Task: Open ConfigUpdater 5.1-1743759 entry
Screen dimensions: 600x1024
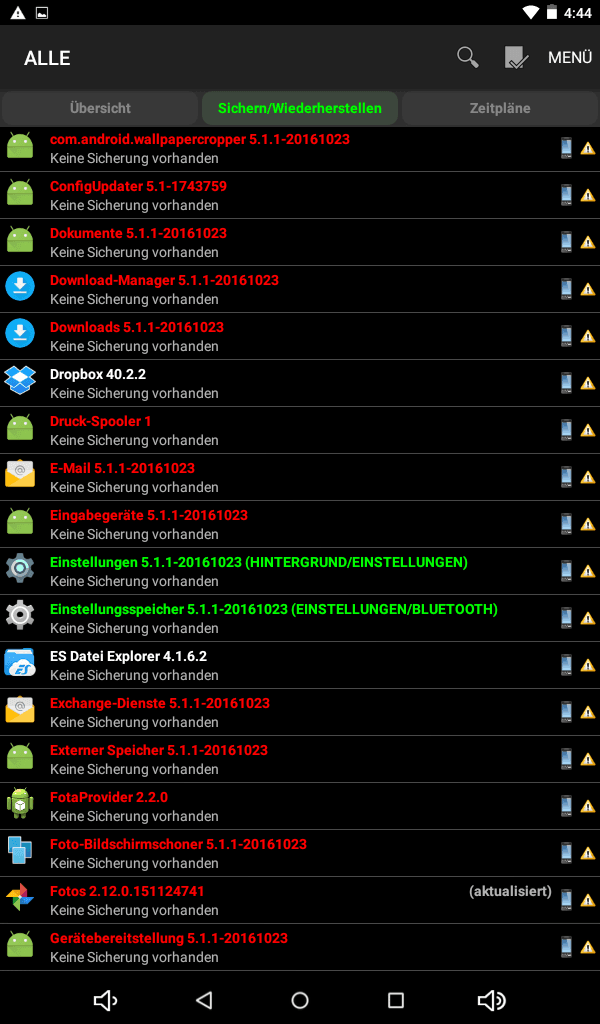Action: 300,195
